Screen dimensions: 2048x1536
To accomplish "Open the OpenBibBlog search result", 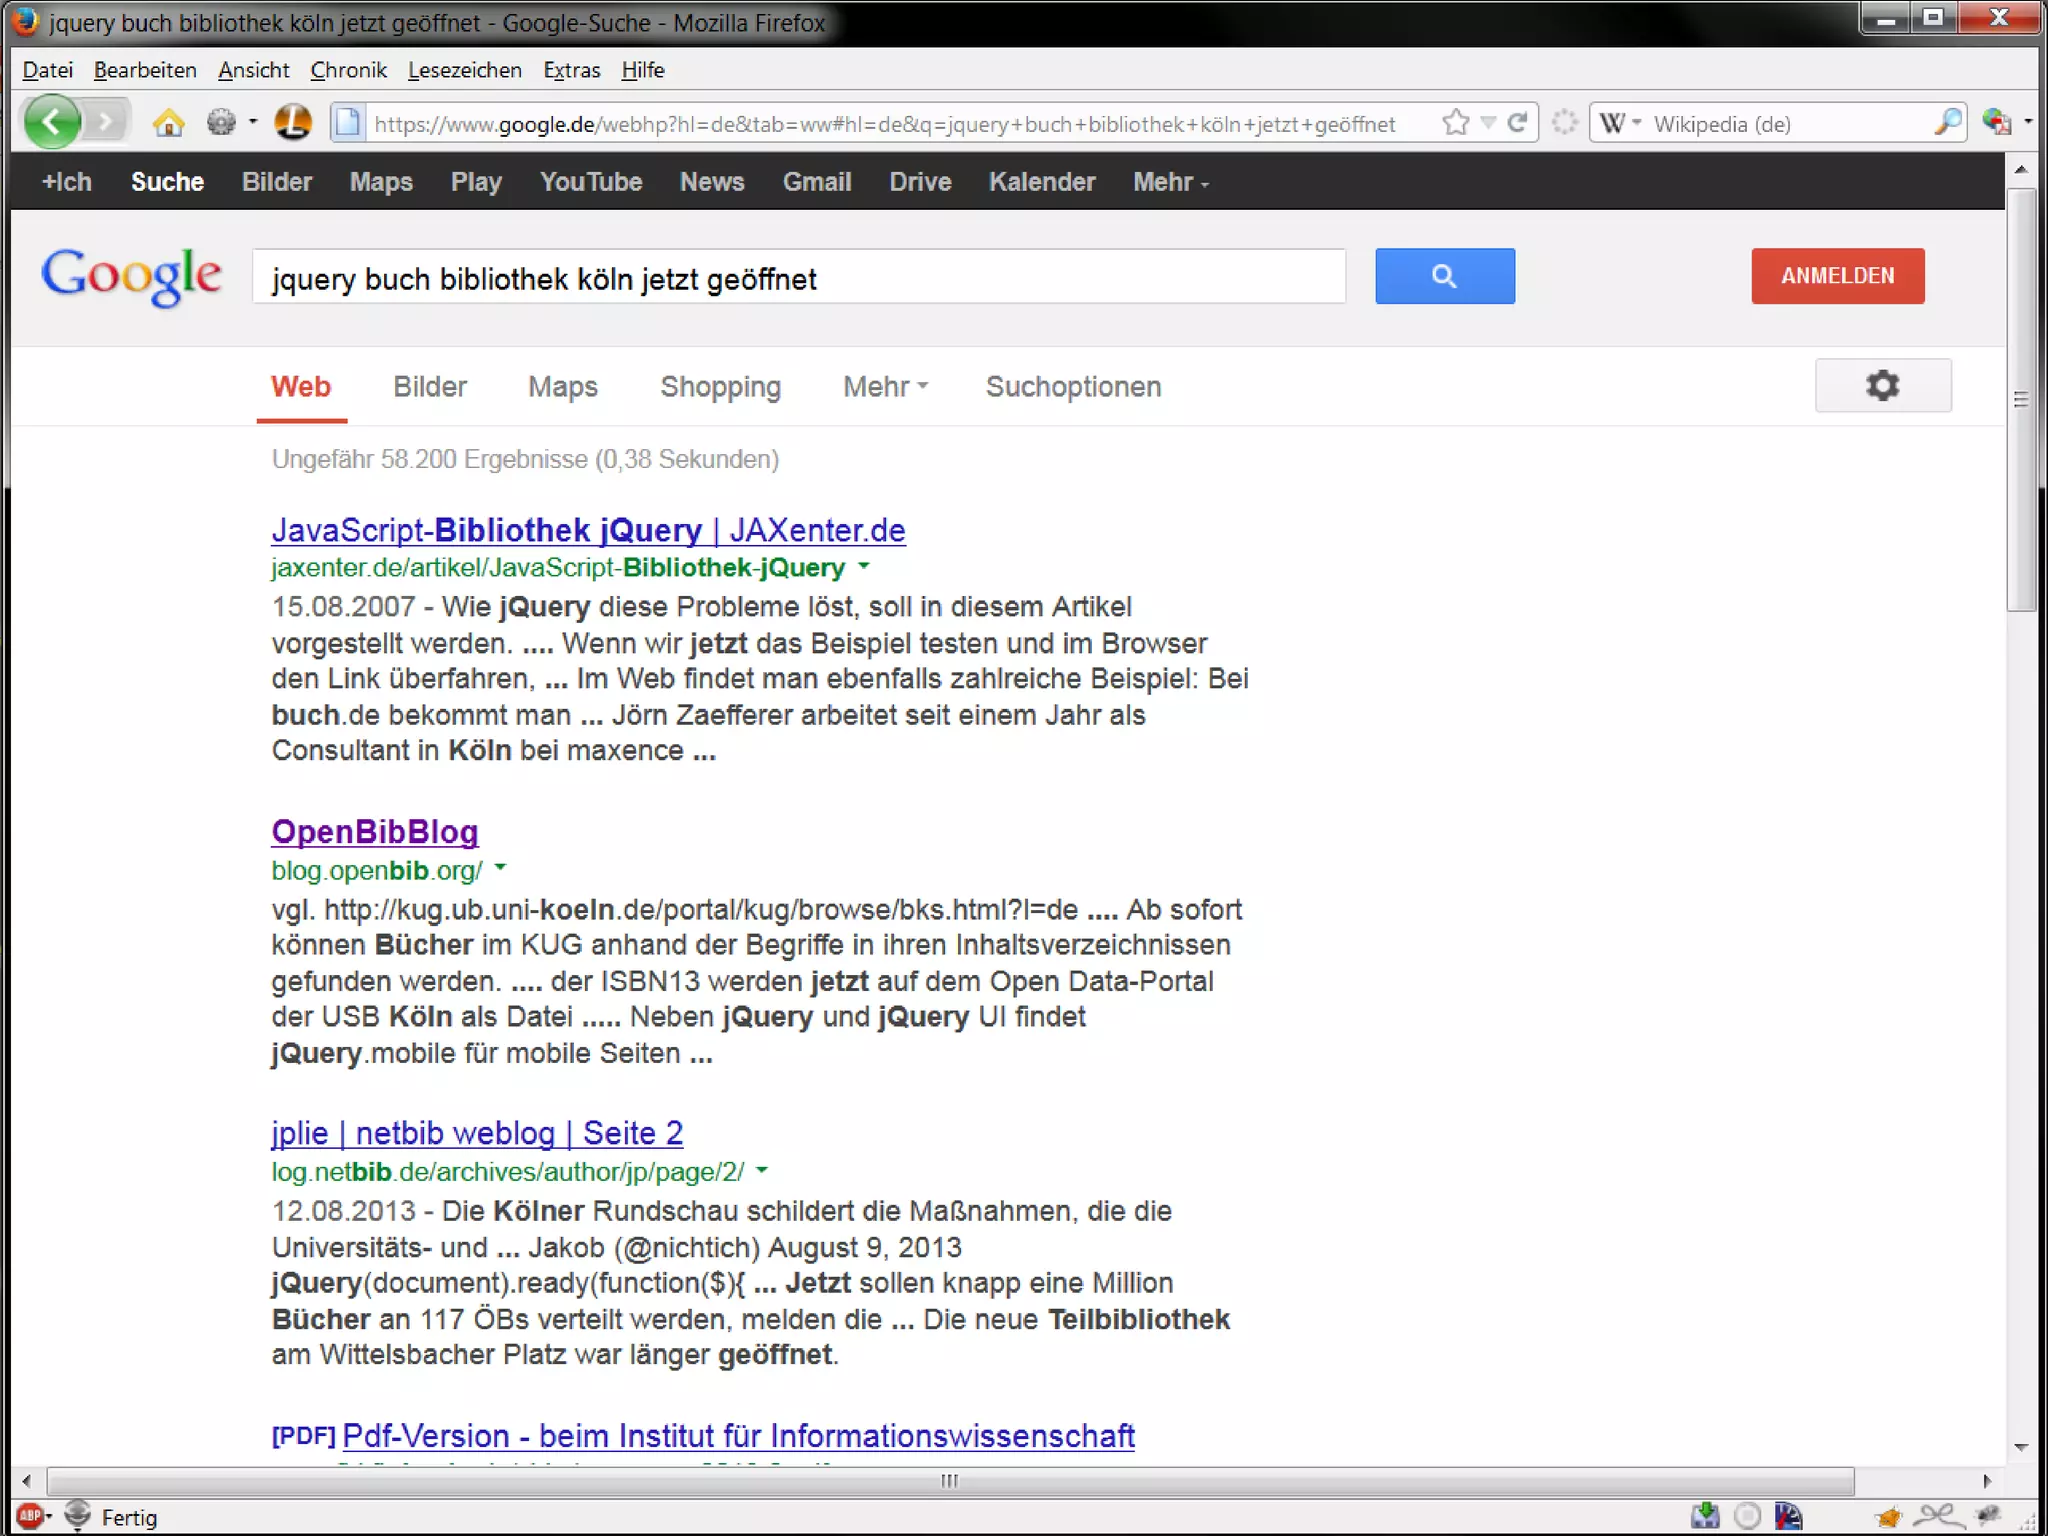I will click(x=375, y=832).
